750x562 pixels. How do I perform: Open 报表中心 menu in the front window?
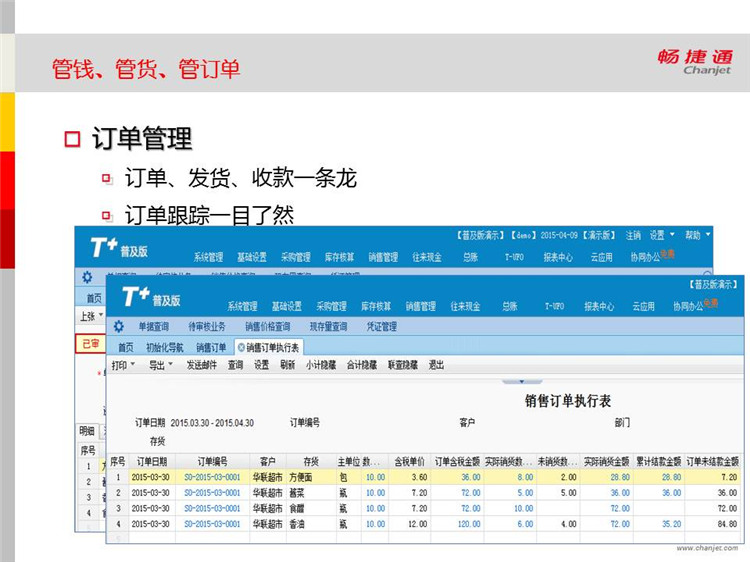tap(599, 306)
